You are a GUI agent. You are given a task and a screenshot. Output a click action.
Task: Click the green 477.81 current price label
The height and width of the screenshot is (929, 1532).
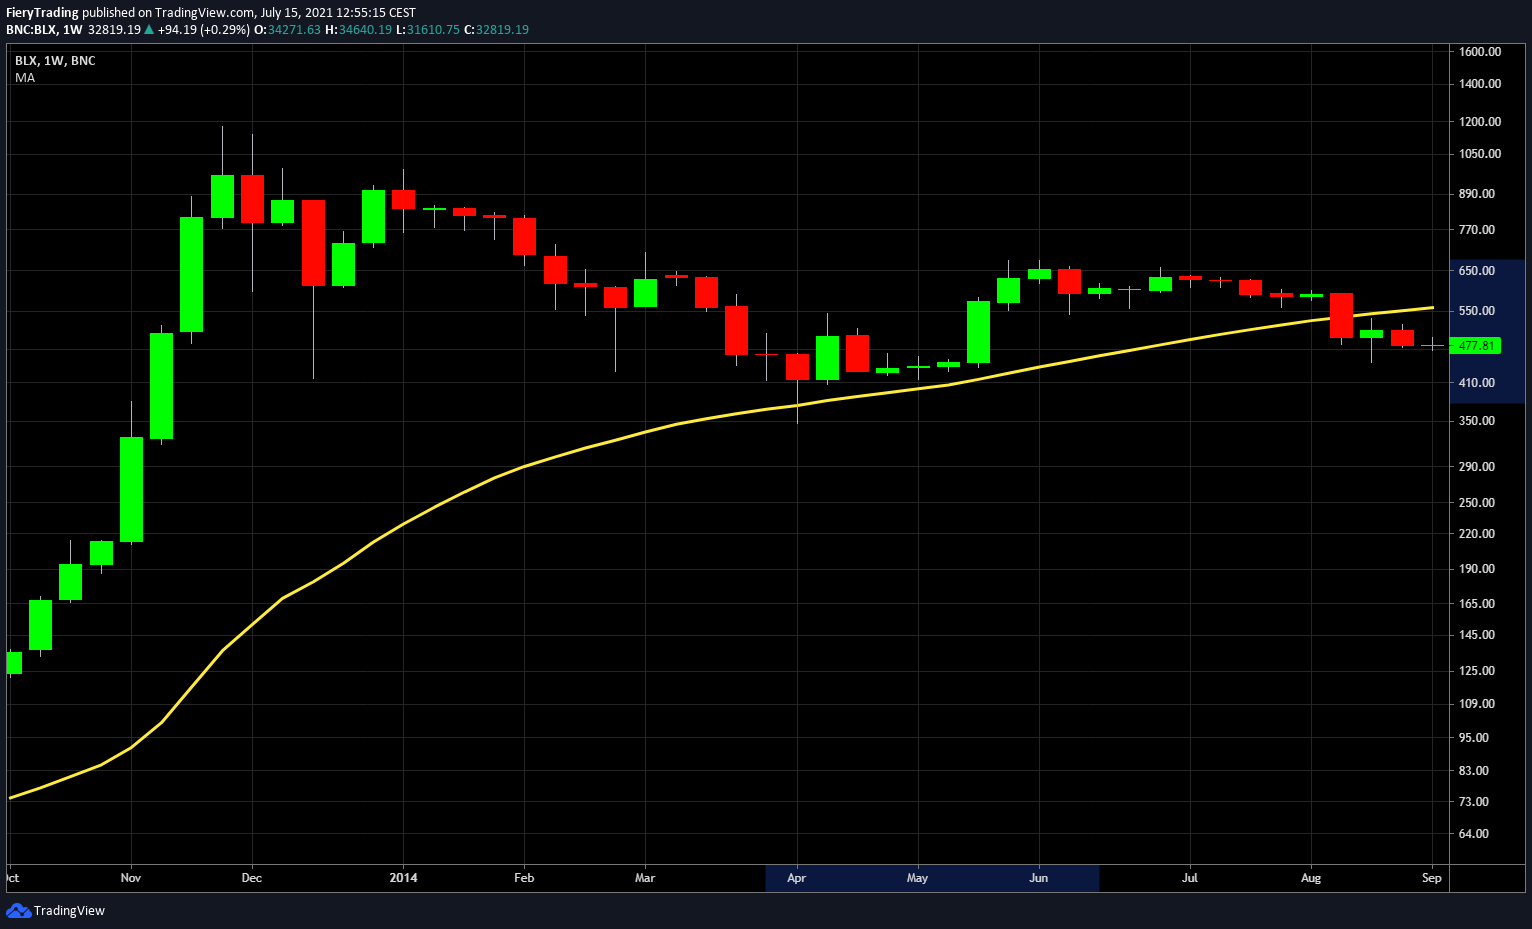point(1476,346)
